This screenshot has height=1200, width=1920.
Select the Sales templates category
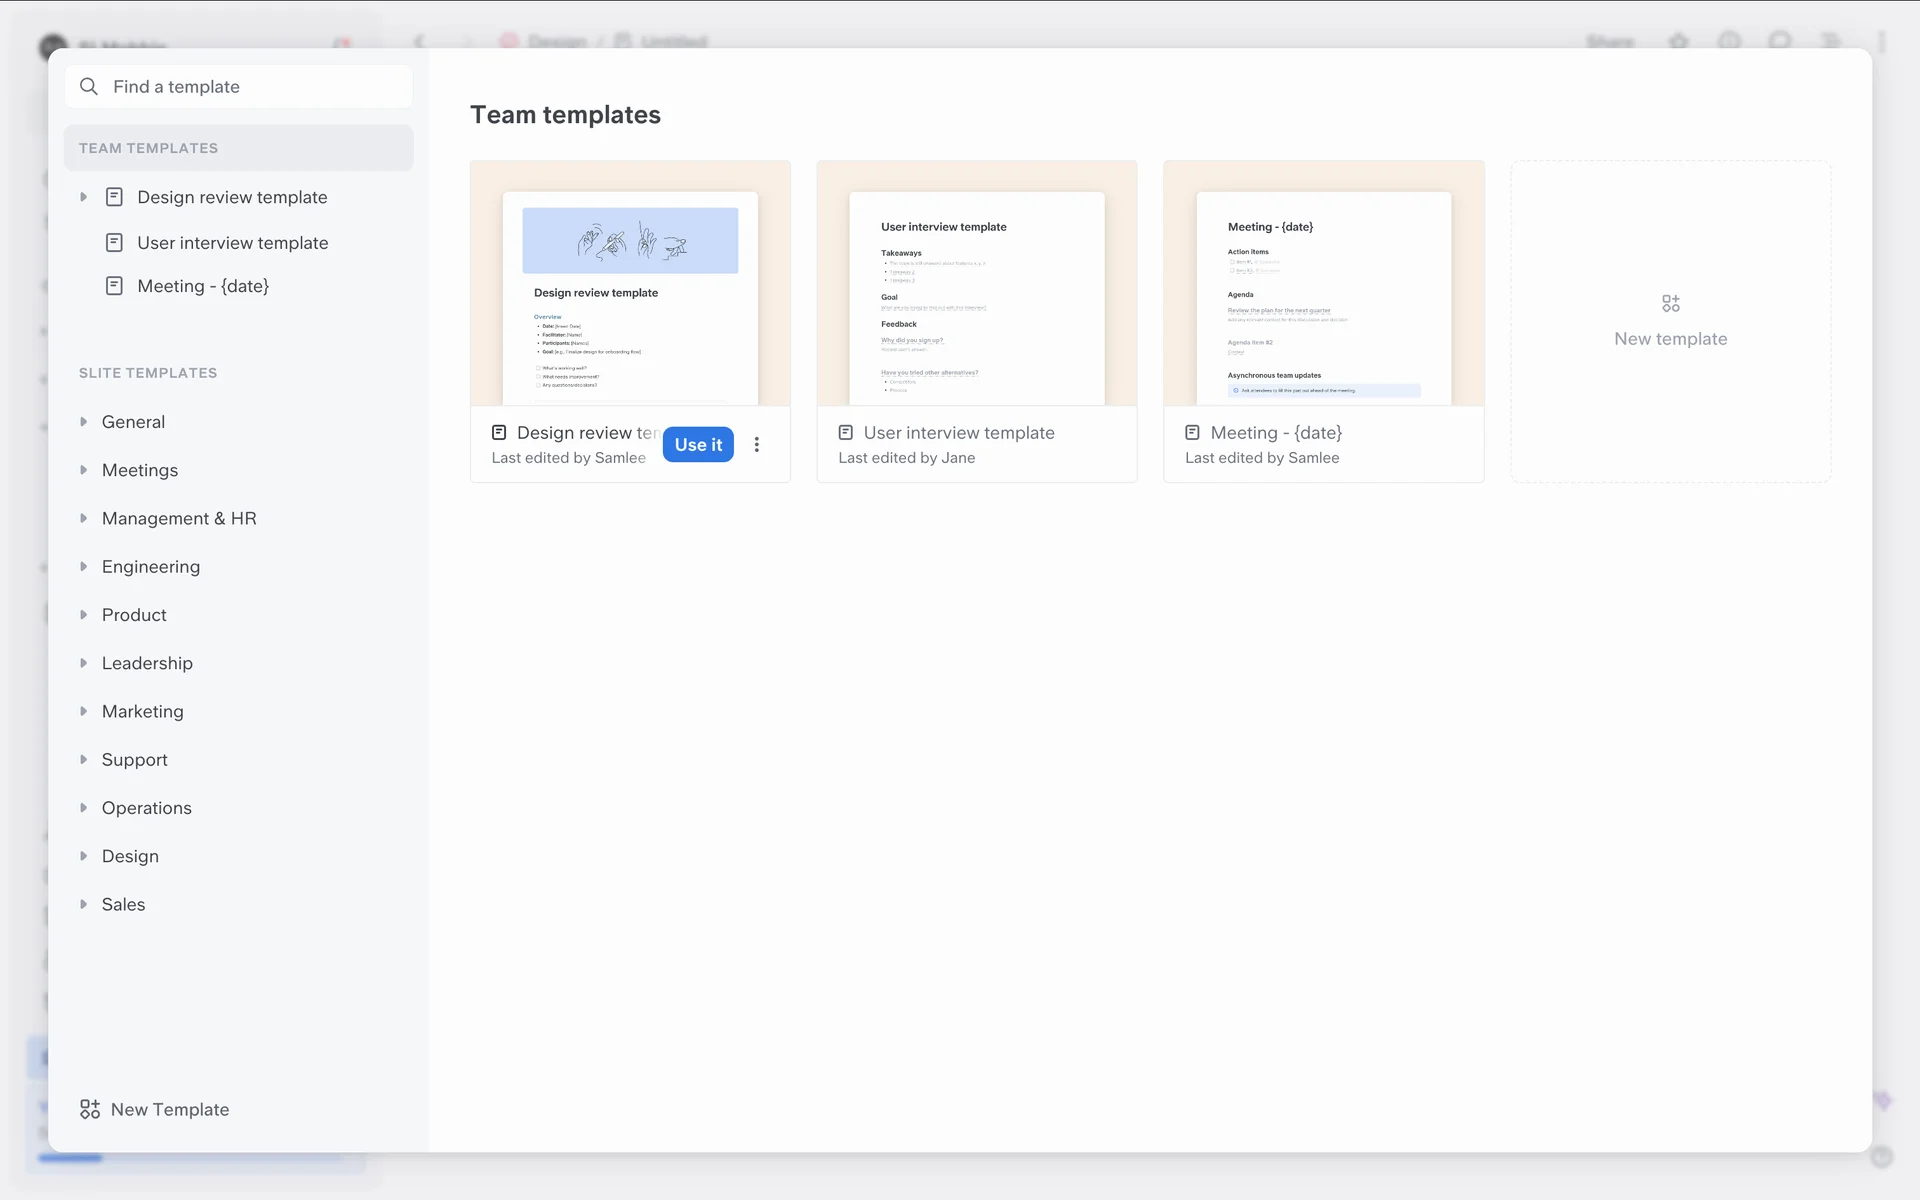pyautogui.click(x=123, y=905)
